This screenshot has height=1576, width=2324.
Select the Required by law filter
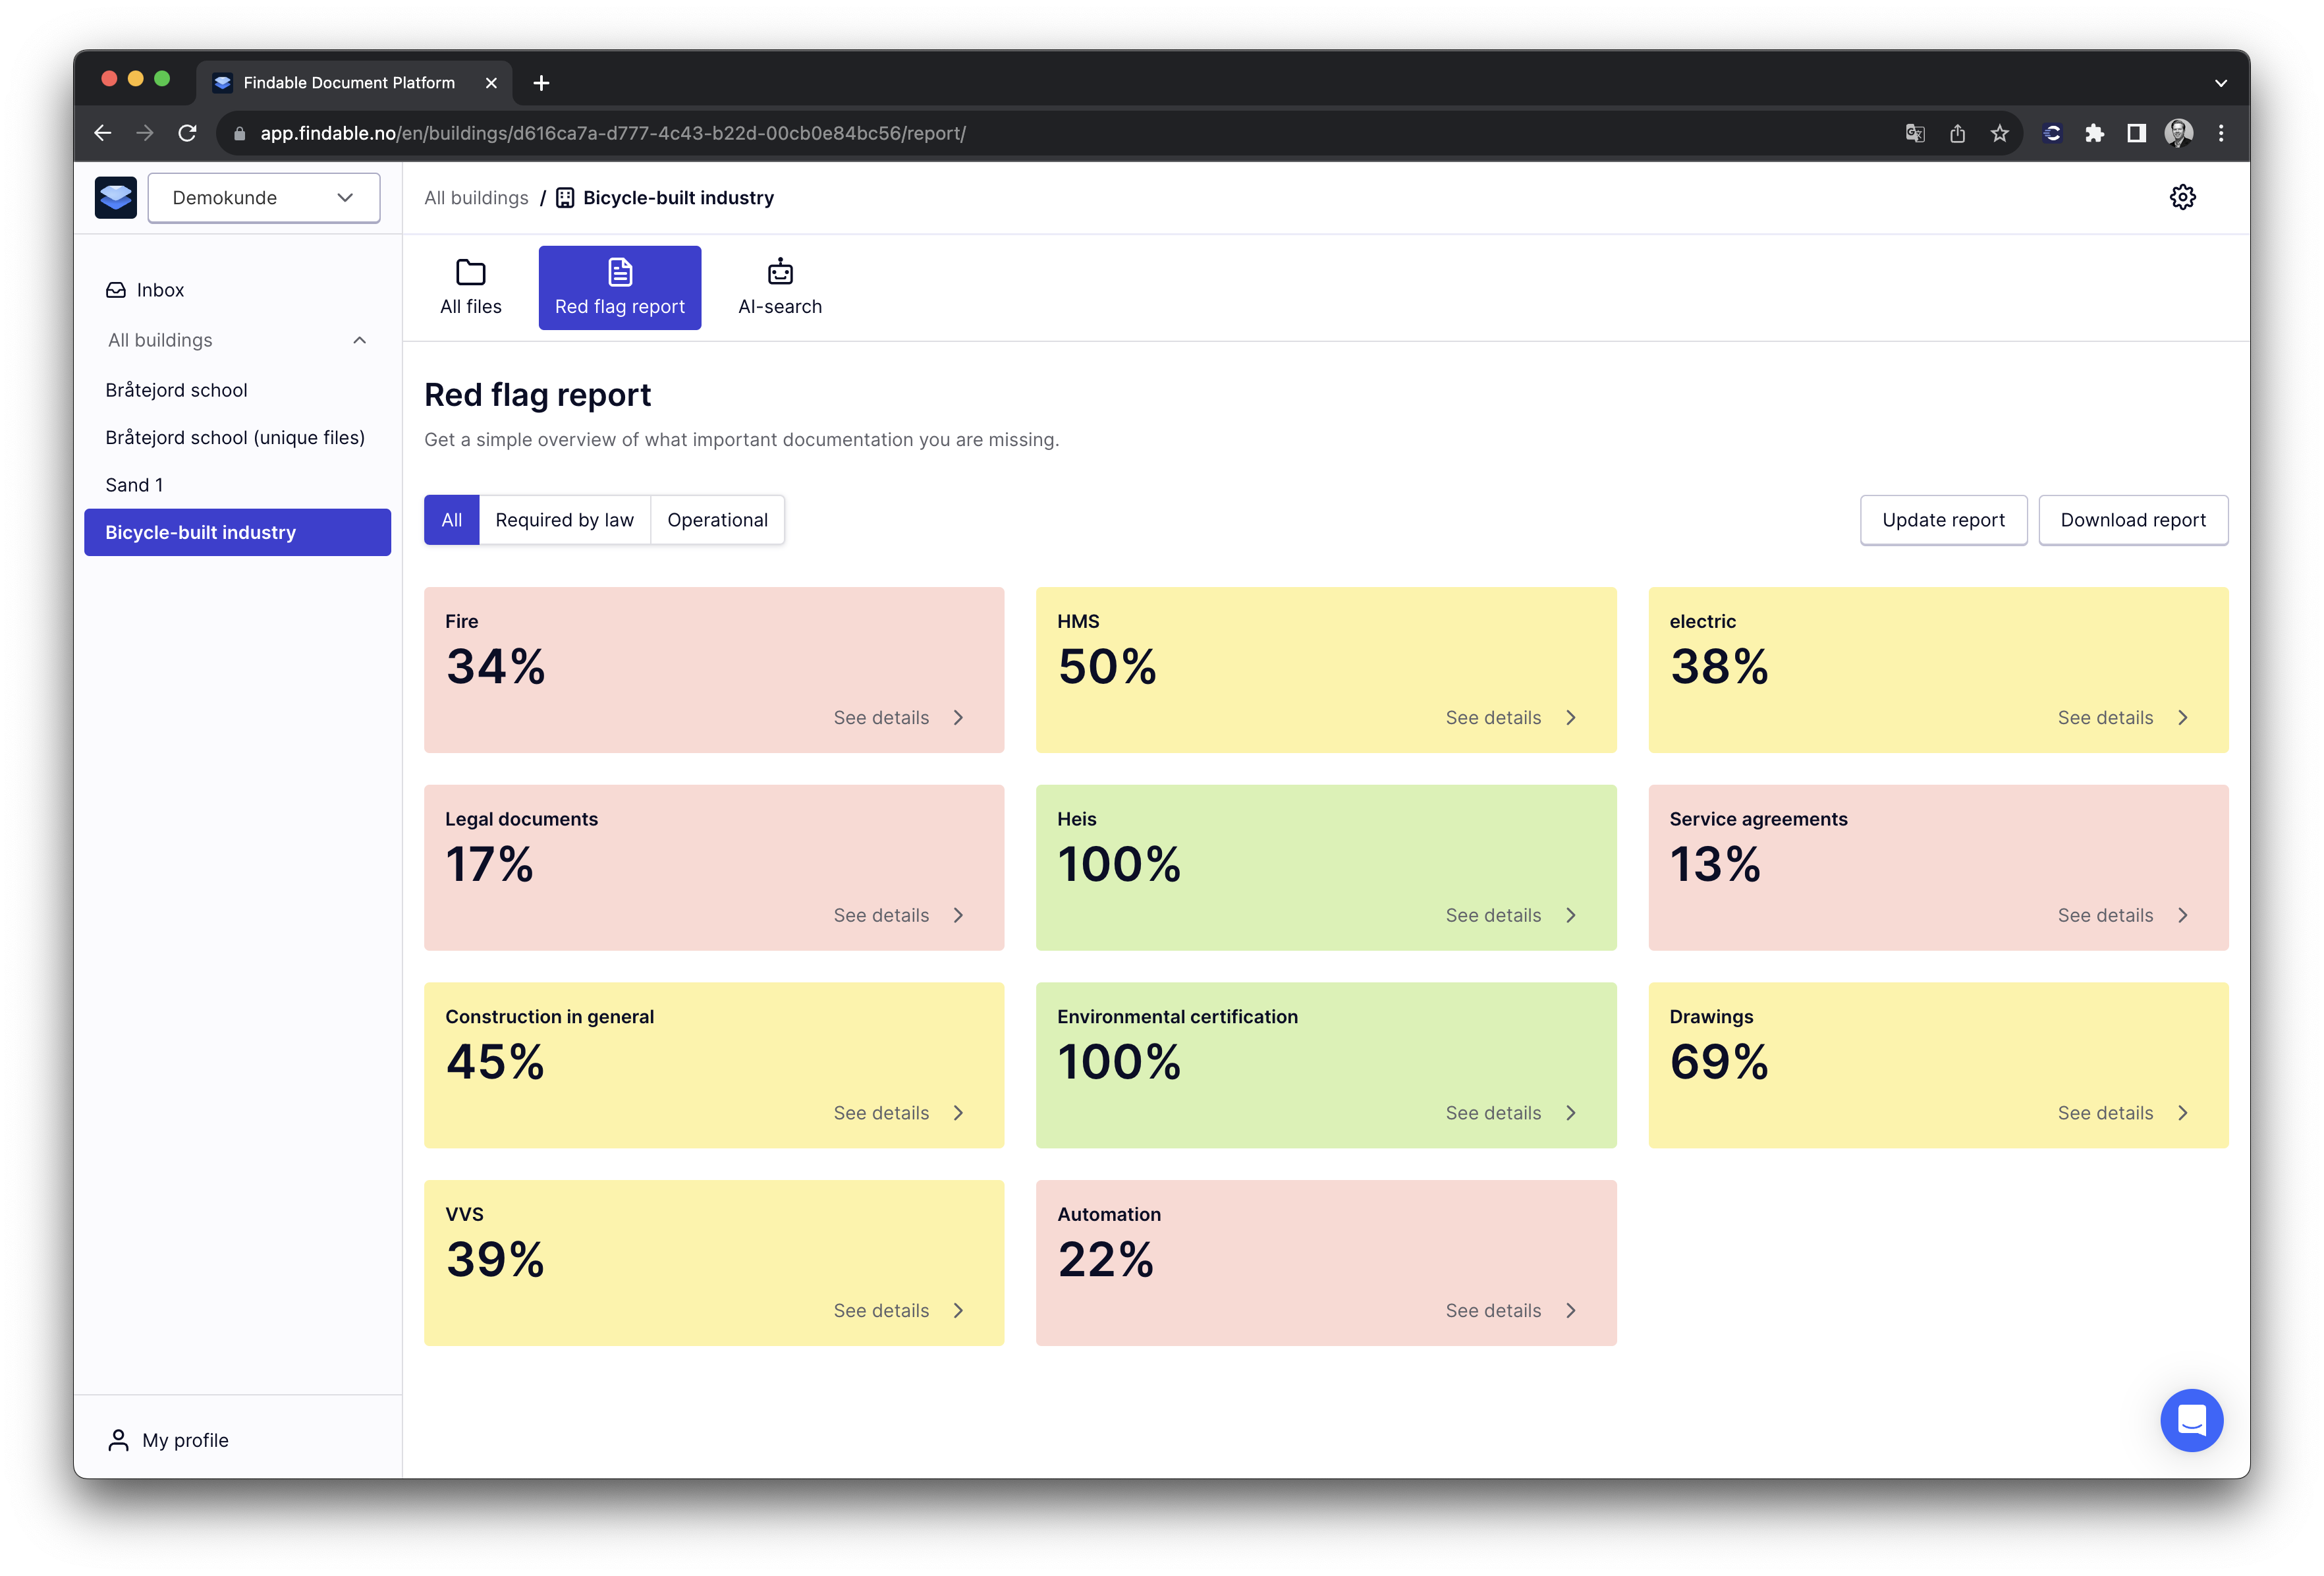pyautogui.click(x=564, y=520)
